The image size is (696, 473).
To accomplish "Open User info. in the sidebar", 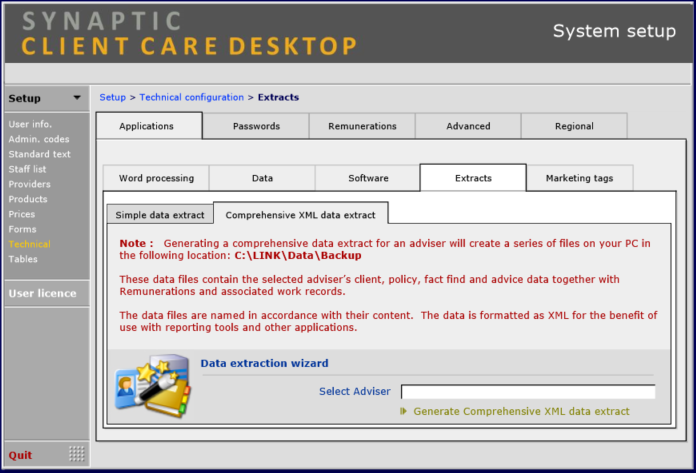I will point(30,124).
